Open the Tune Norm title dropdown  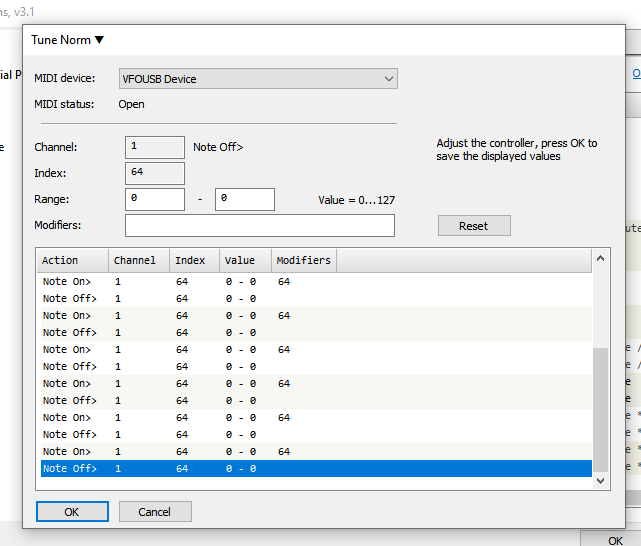pyautogui.click(x=68, y=40)
